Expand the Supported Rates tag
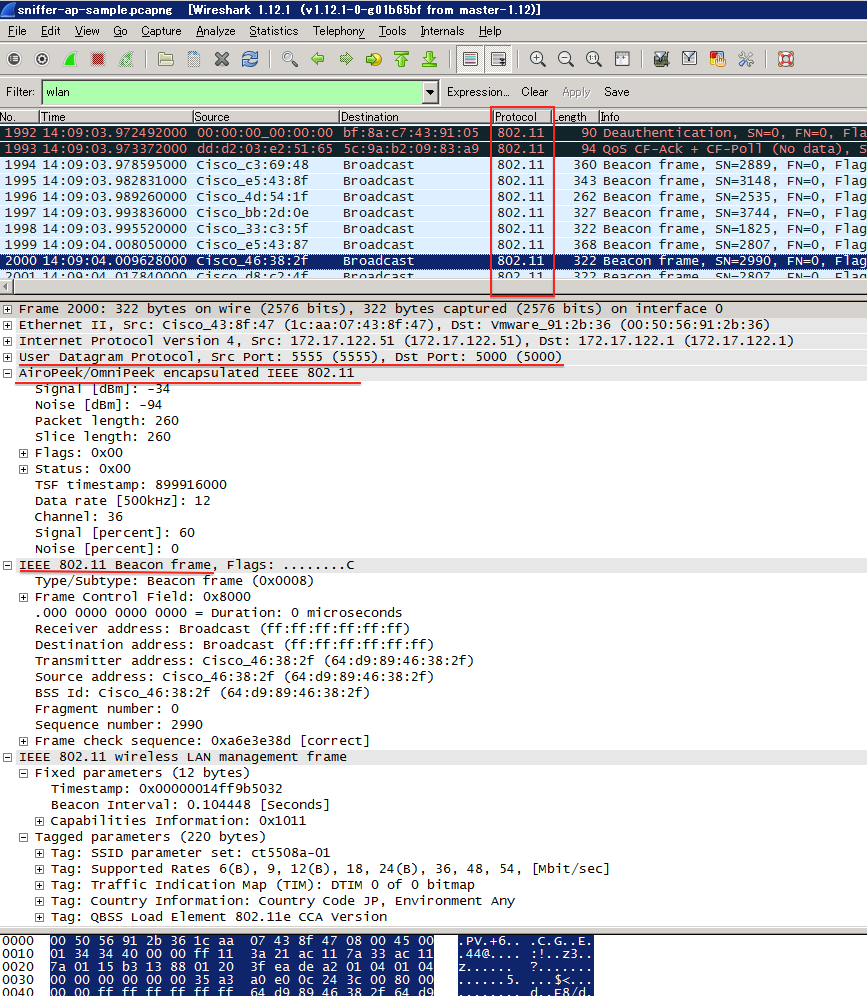 [x=39, y=869]
